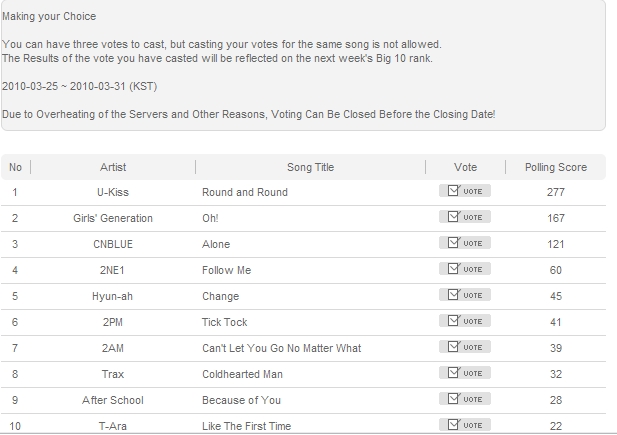Image resolution: width=617 pixels, height=435 pixels.
Task: Vote for T-Ara Like The First Time
Action: point(465,425)
